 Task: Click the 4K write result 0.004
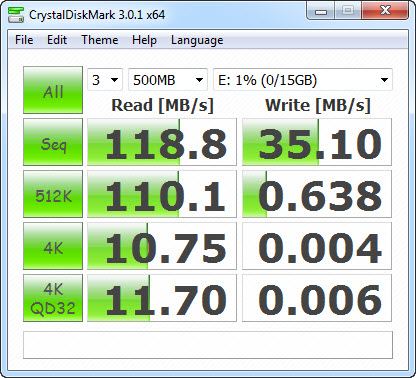317,246
